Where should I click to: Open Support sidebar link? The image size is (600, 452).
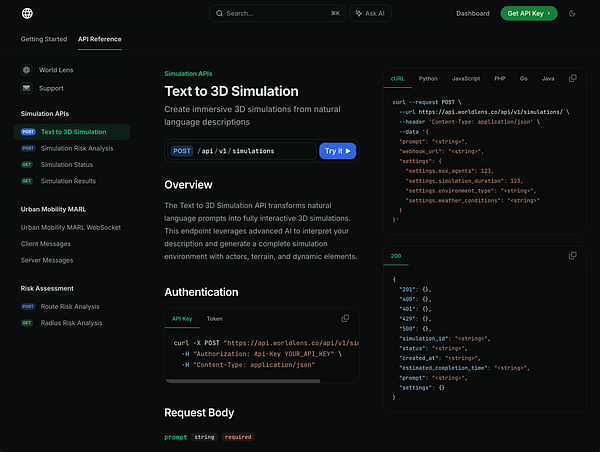51,88
